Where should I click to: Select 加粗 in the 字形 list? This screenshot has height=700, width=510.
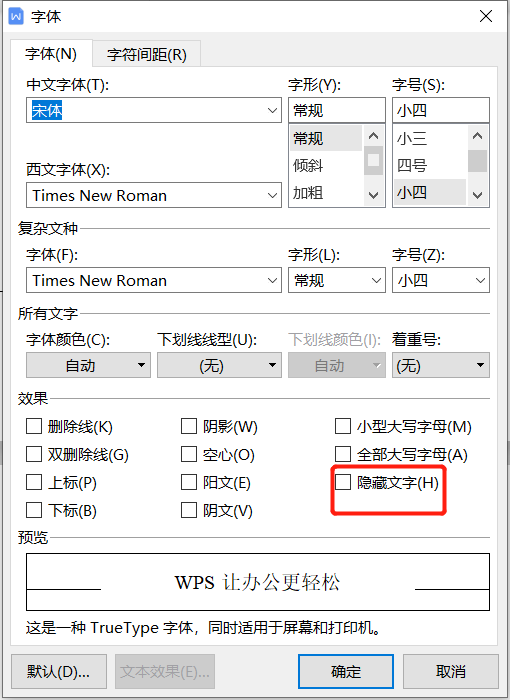(326, 193)
